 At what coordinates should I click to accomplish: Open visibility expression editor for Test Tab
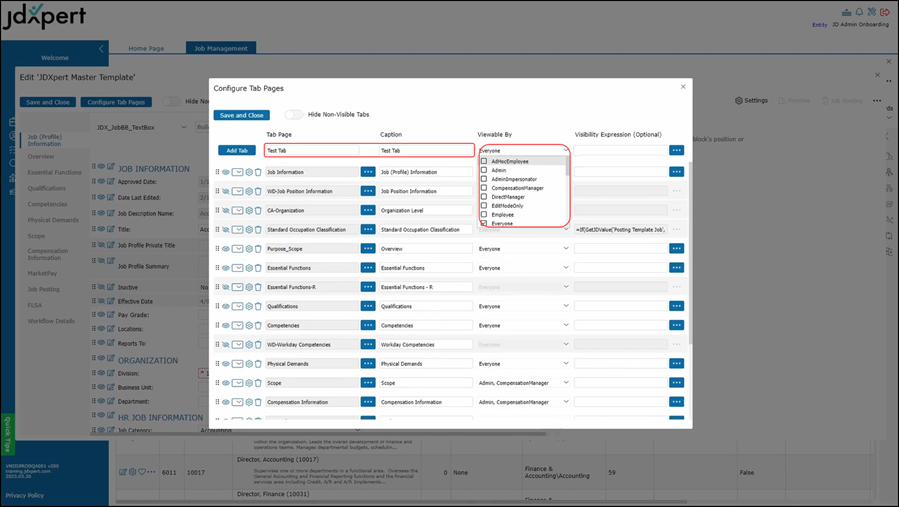pyautogui.click(x=677, y=150)
